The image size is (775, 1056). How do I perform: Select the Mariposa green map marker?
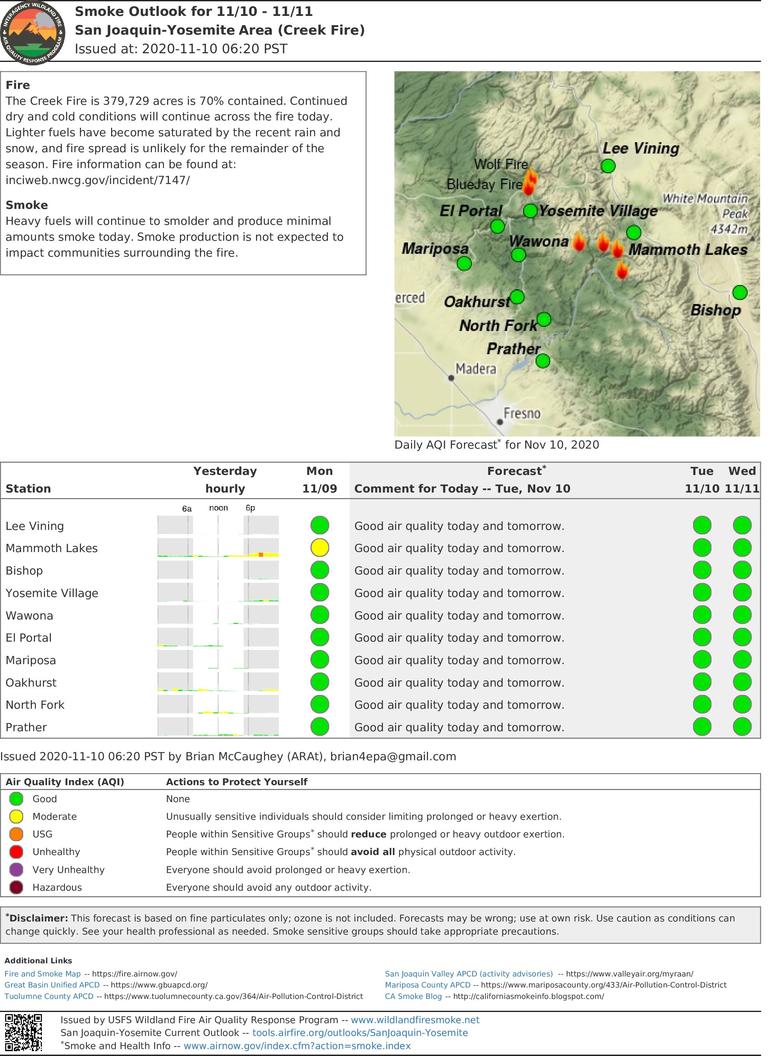click(x=464, y=264)
